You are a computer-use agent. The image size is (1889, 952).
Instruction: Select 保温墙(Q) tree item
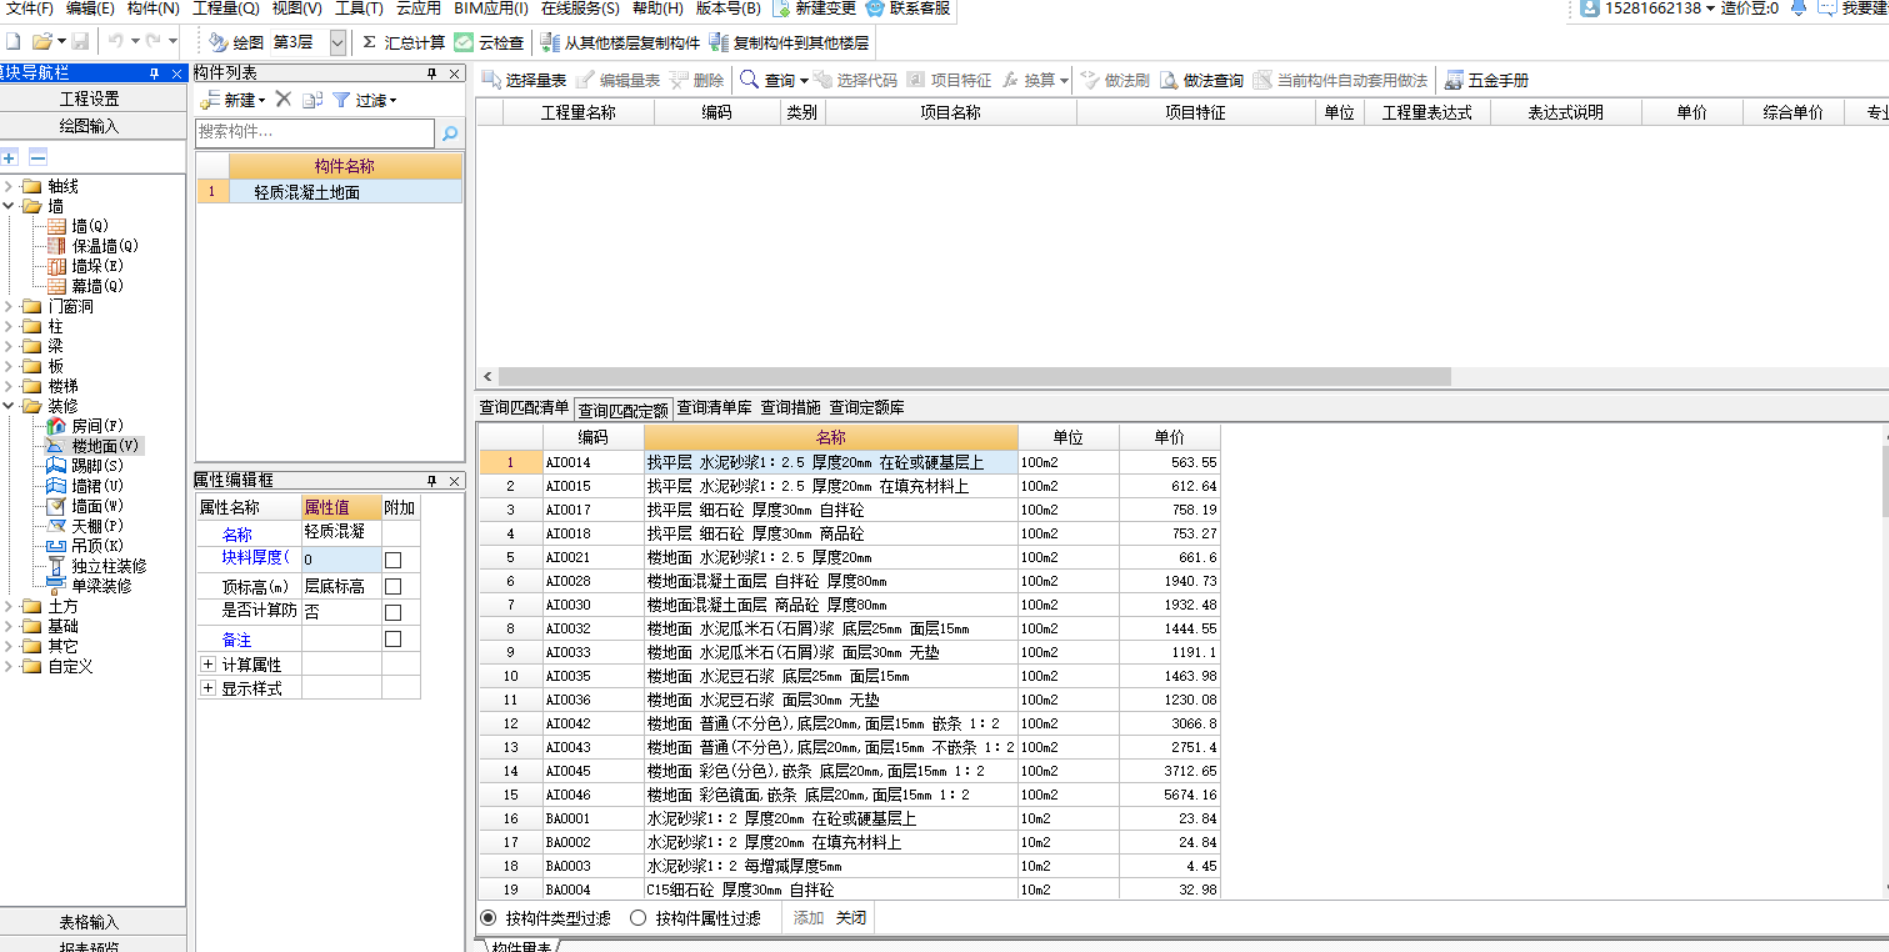[x=93, y=246]
